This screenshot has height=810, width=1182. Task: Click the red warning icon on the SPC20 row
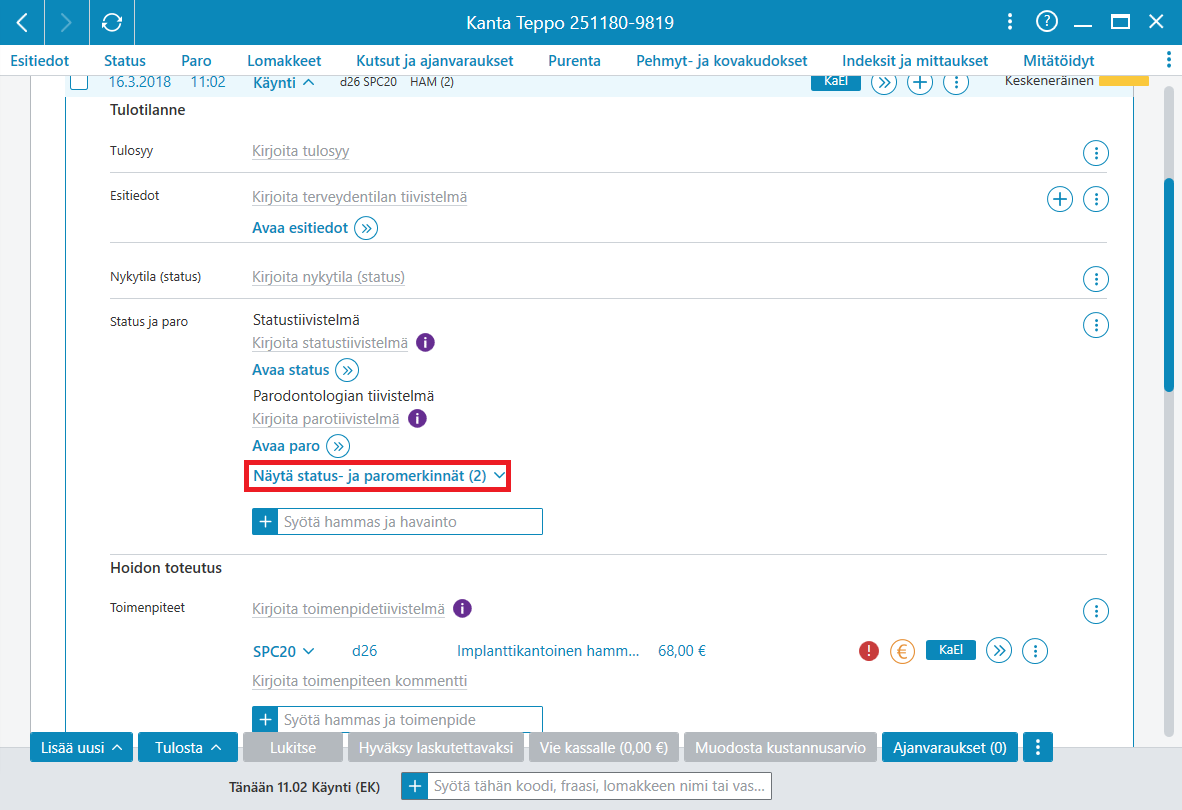[x=868, y=650]
